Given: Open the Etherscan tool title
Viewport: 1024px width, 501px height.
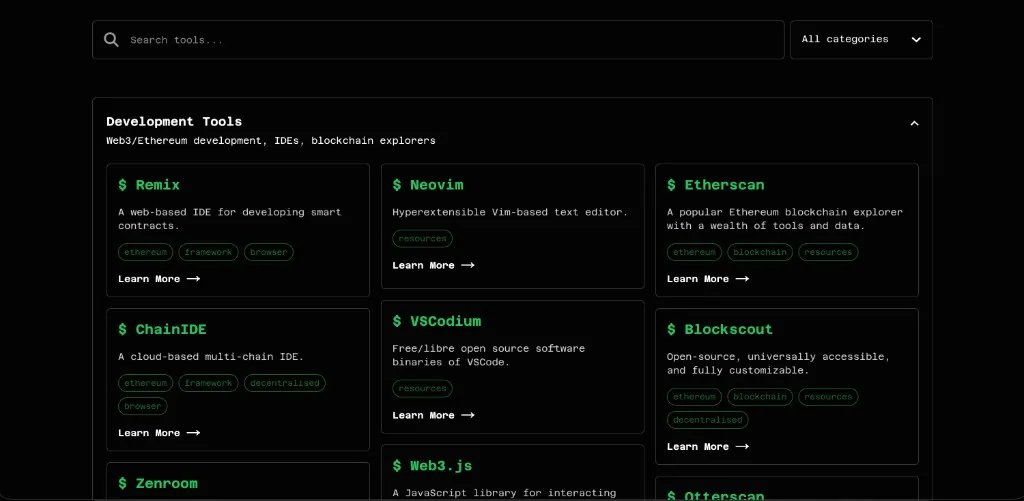Looking at the screenshot, I should tap(723, 185).
